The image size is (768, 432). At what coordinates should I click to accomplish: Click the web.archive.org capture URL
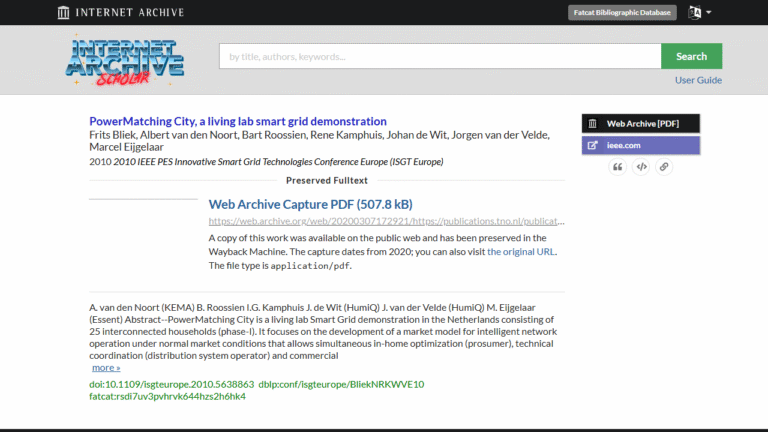(386, 221)
